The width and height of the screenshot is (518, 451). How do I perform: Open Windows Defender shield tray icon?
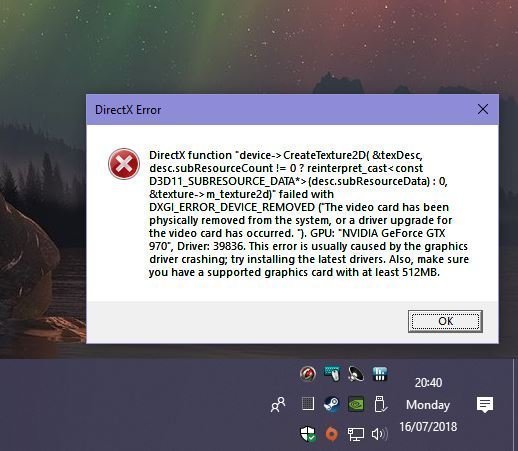click(x=308, y=434)
